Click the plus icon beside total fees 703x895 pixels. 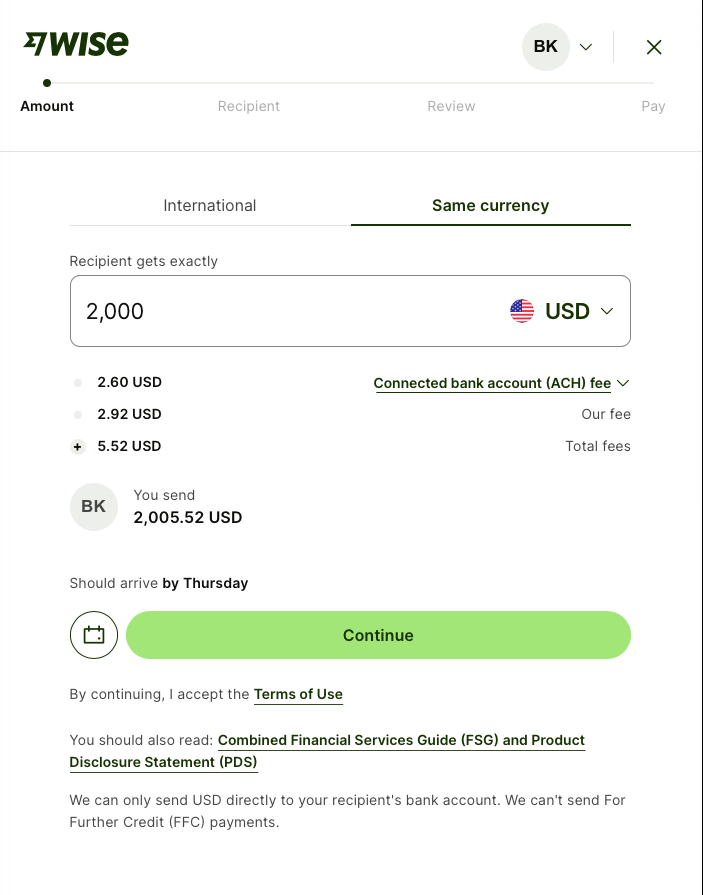click(78, 447)
